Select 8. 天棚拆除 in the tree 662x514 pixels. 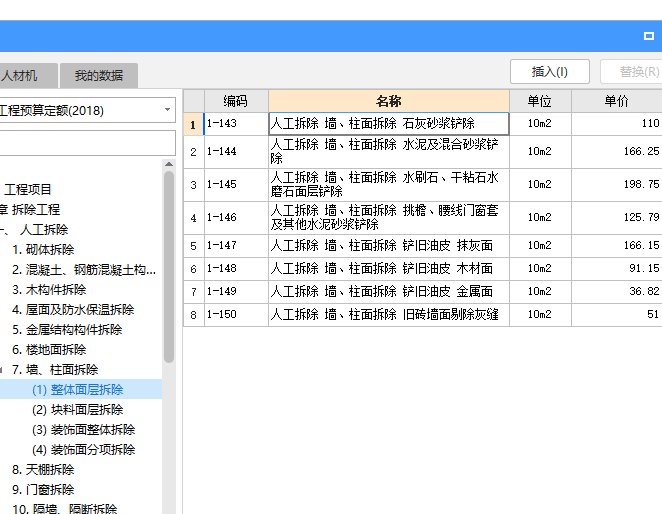click(43, 469)
